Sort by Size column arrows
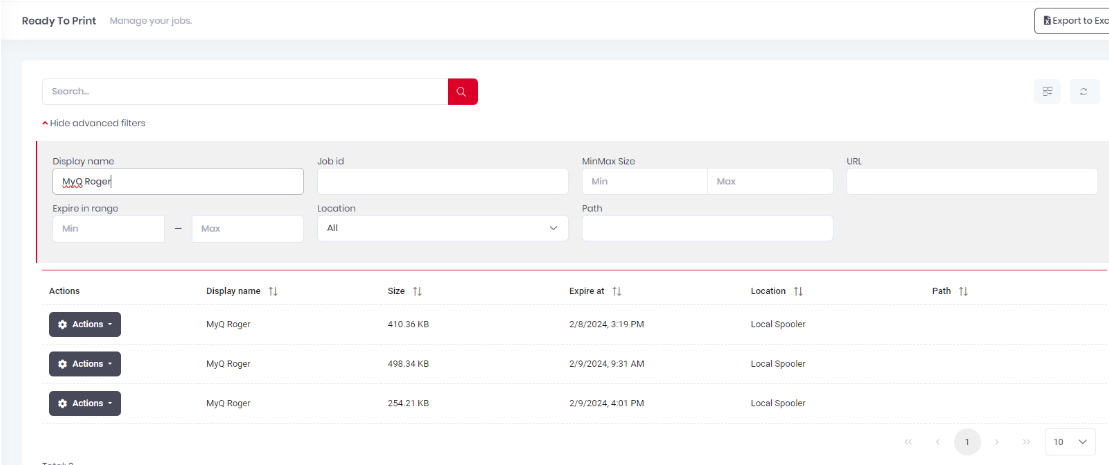The width and height of the screenshot is (1109, 465). [417, 291]
